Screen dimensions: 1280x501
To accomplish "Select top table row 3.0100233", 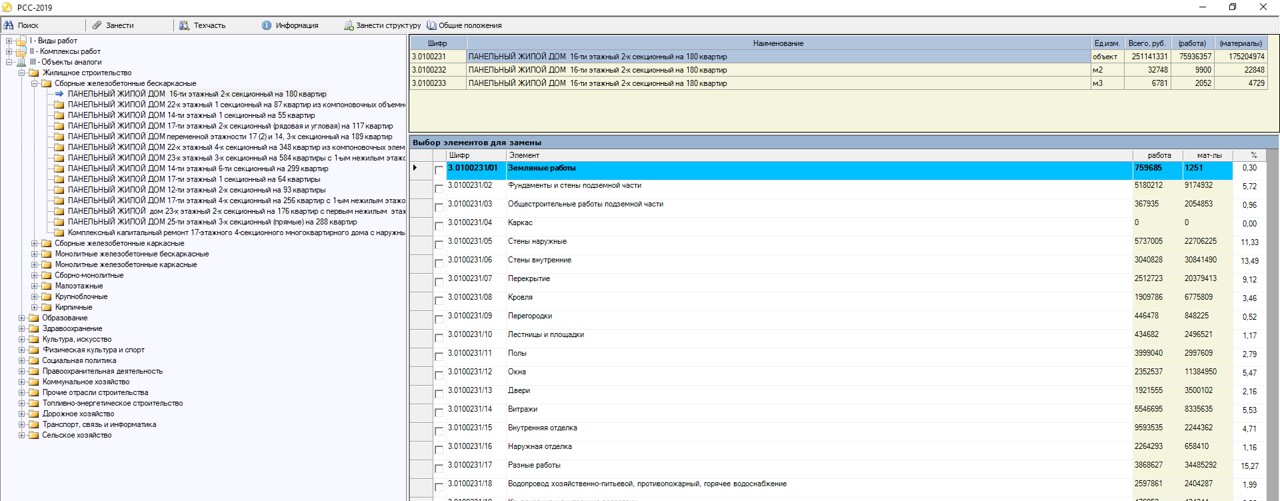I will (x=839, y=83).
